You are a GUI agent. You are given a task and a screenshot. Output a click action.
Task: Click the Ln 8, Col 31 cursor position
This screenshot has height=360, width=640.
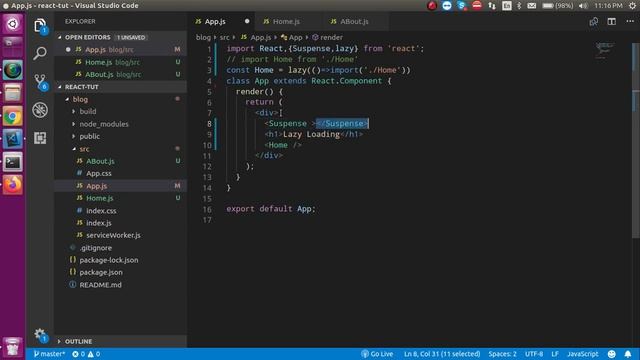coord(442,354)
